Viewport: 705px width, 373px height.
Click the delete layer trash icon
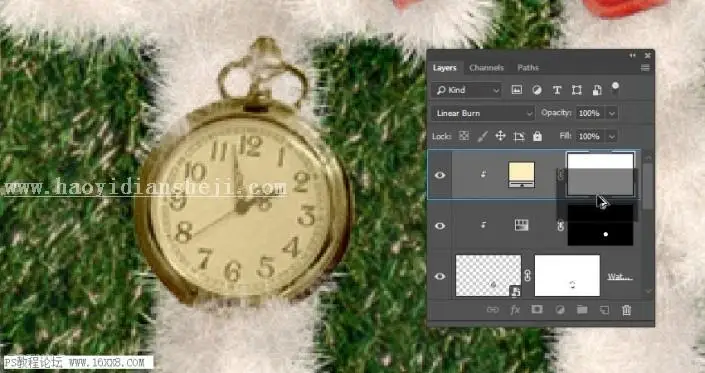click(x=626, y=310)
